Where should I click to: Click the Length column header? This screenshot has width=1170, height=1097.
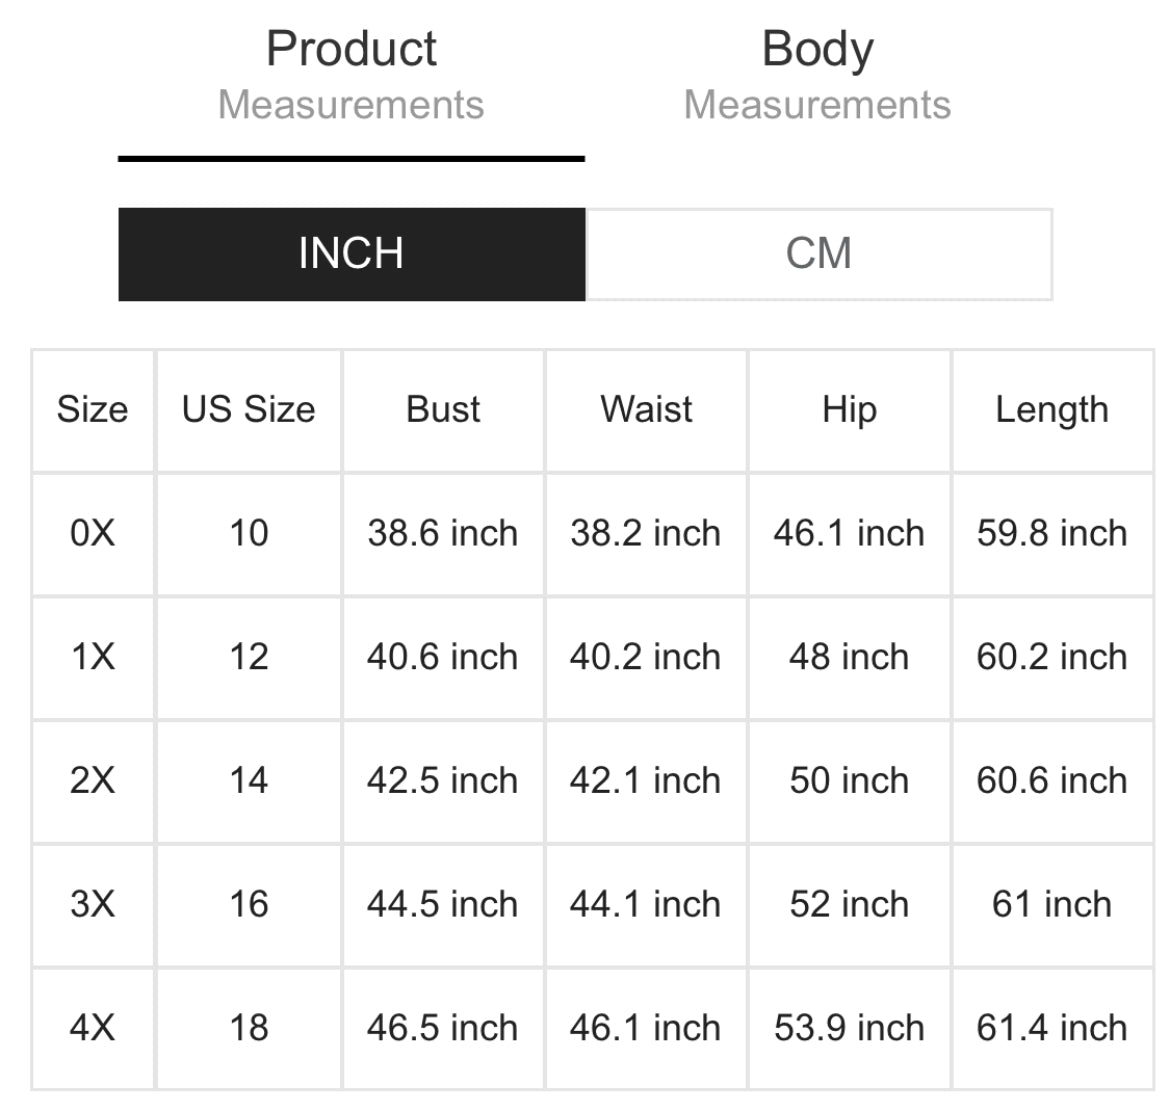pos(1052,410)
